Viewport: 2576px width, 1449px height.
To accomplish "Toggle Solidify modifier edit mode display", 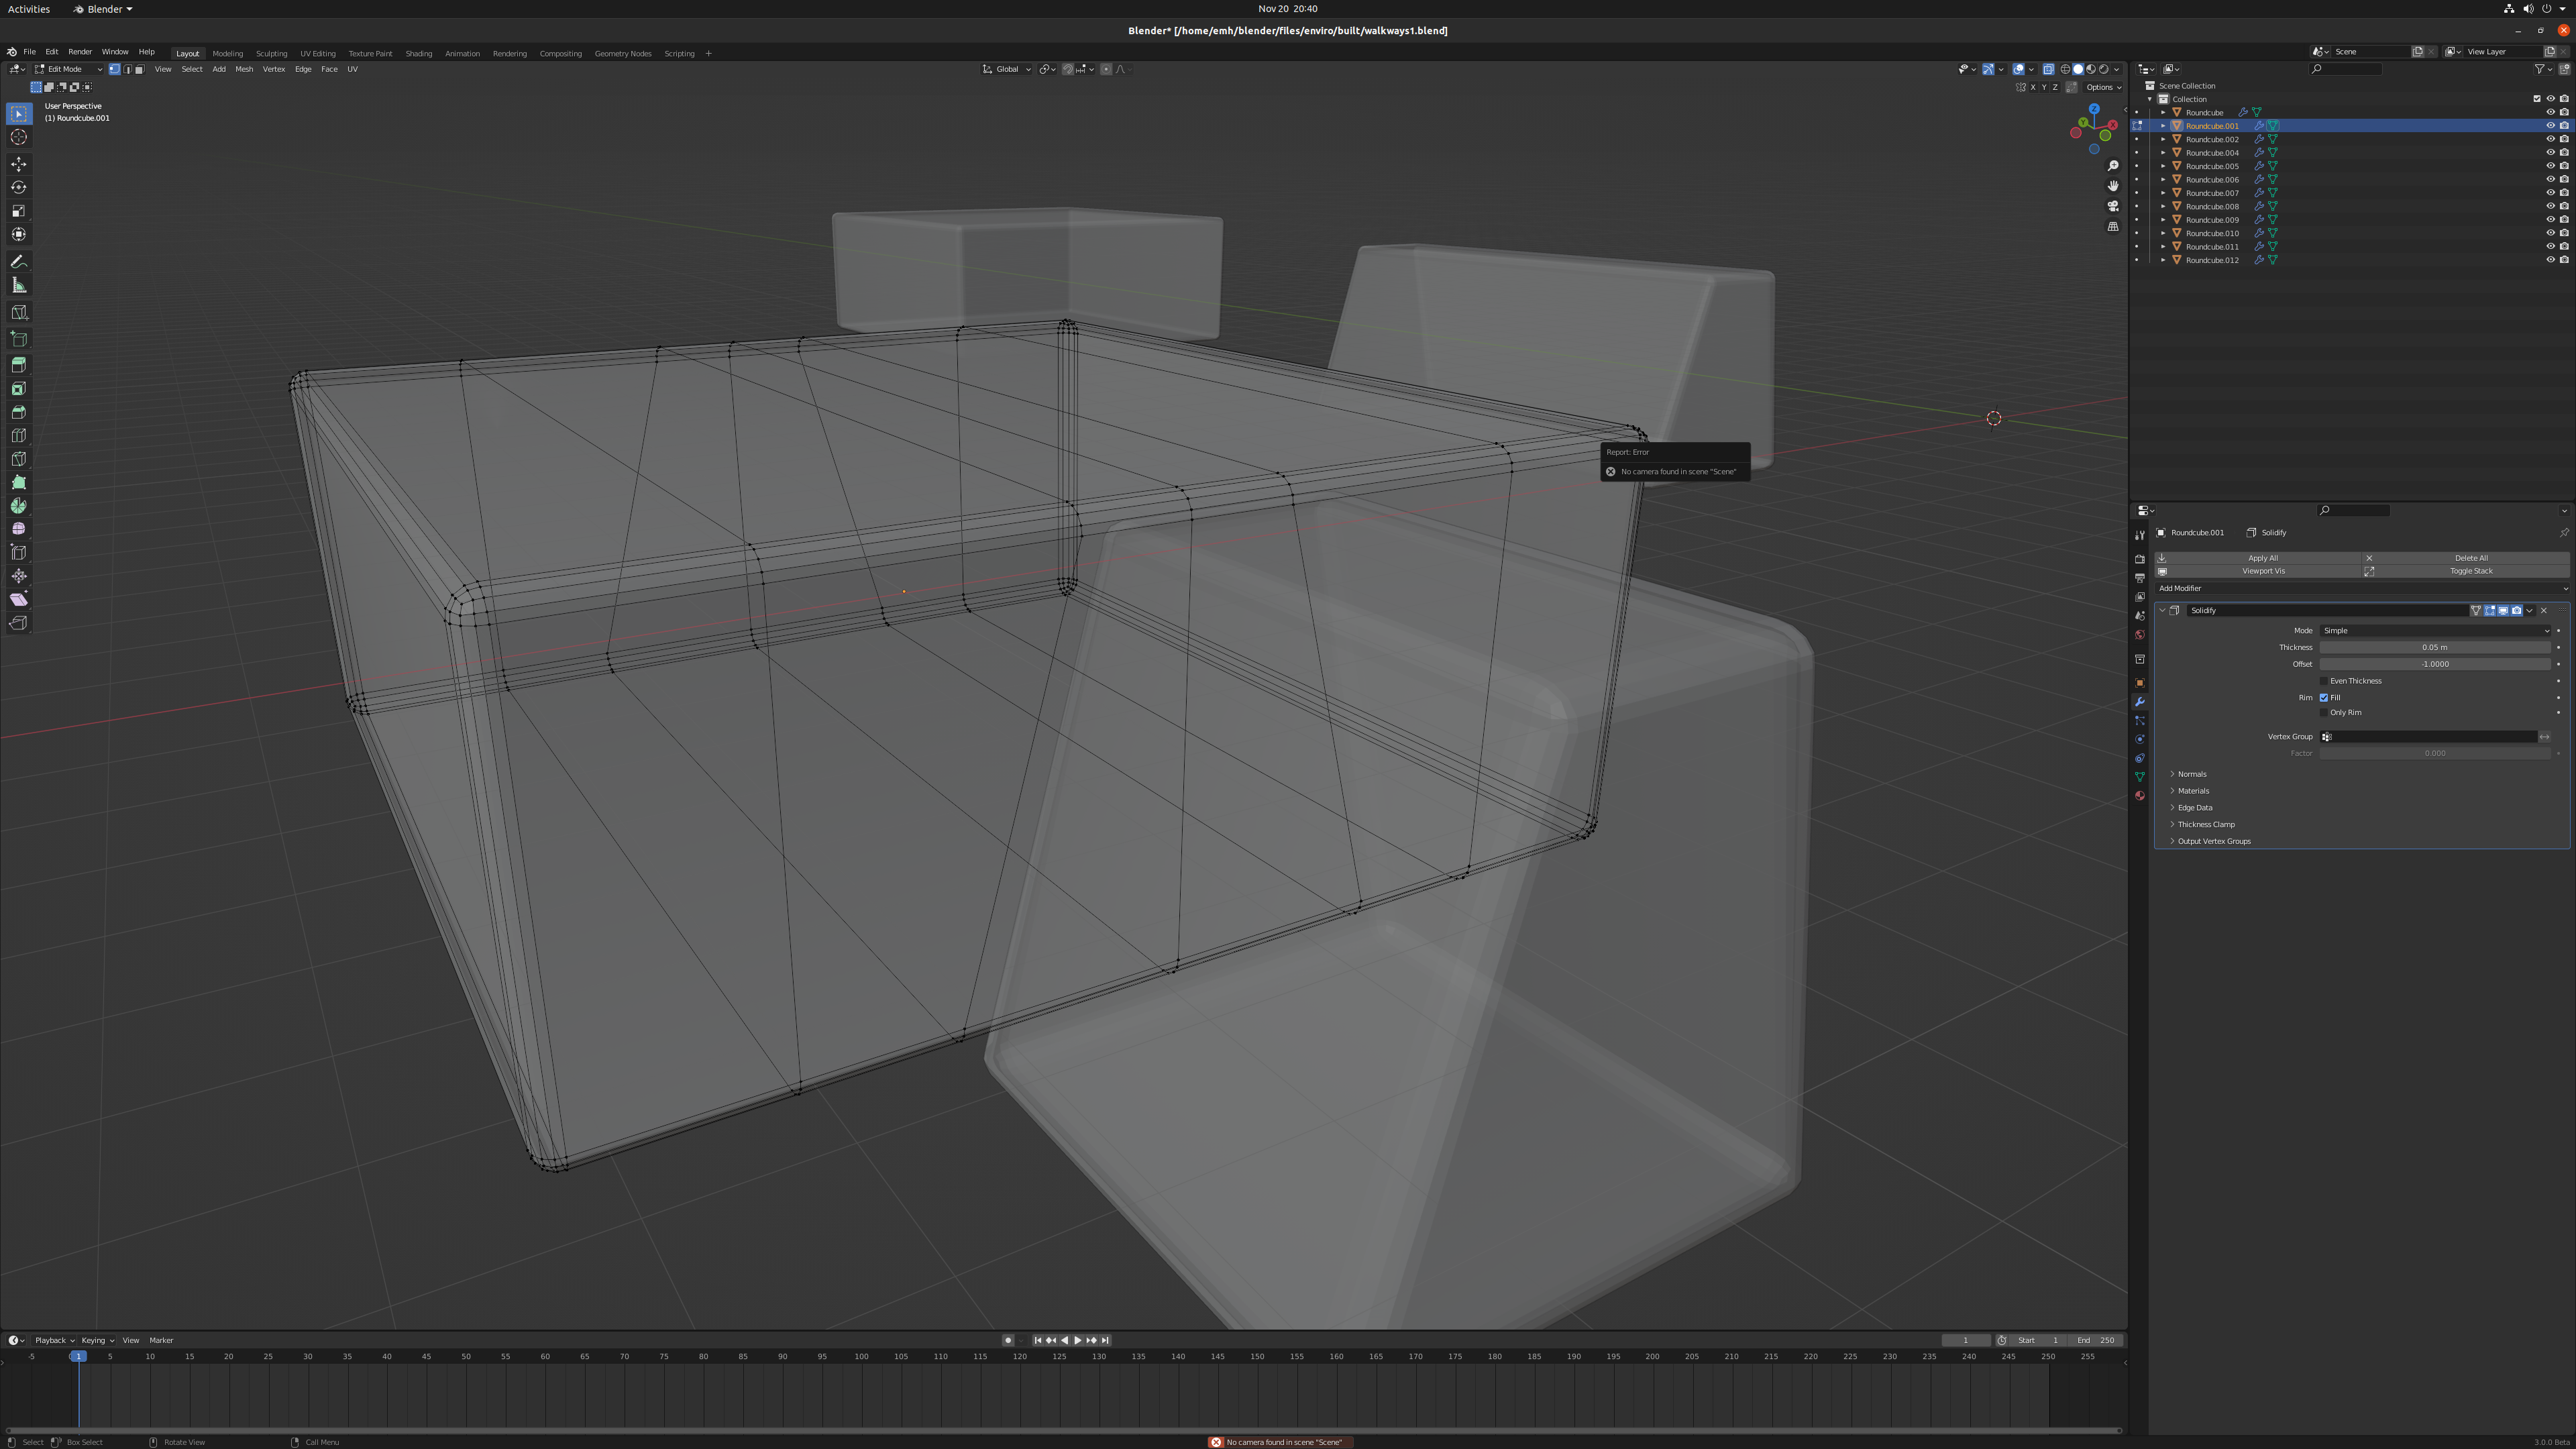I will [x=2490, y=611].
